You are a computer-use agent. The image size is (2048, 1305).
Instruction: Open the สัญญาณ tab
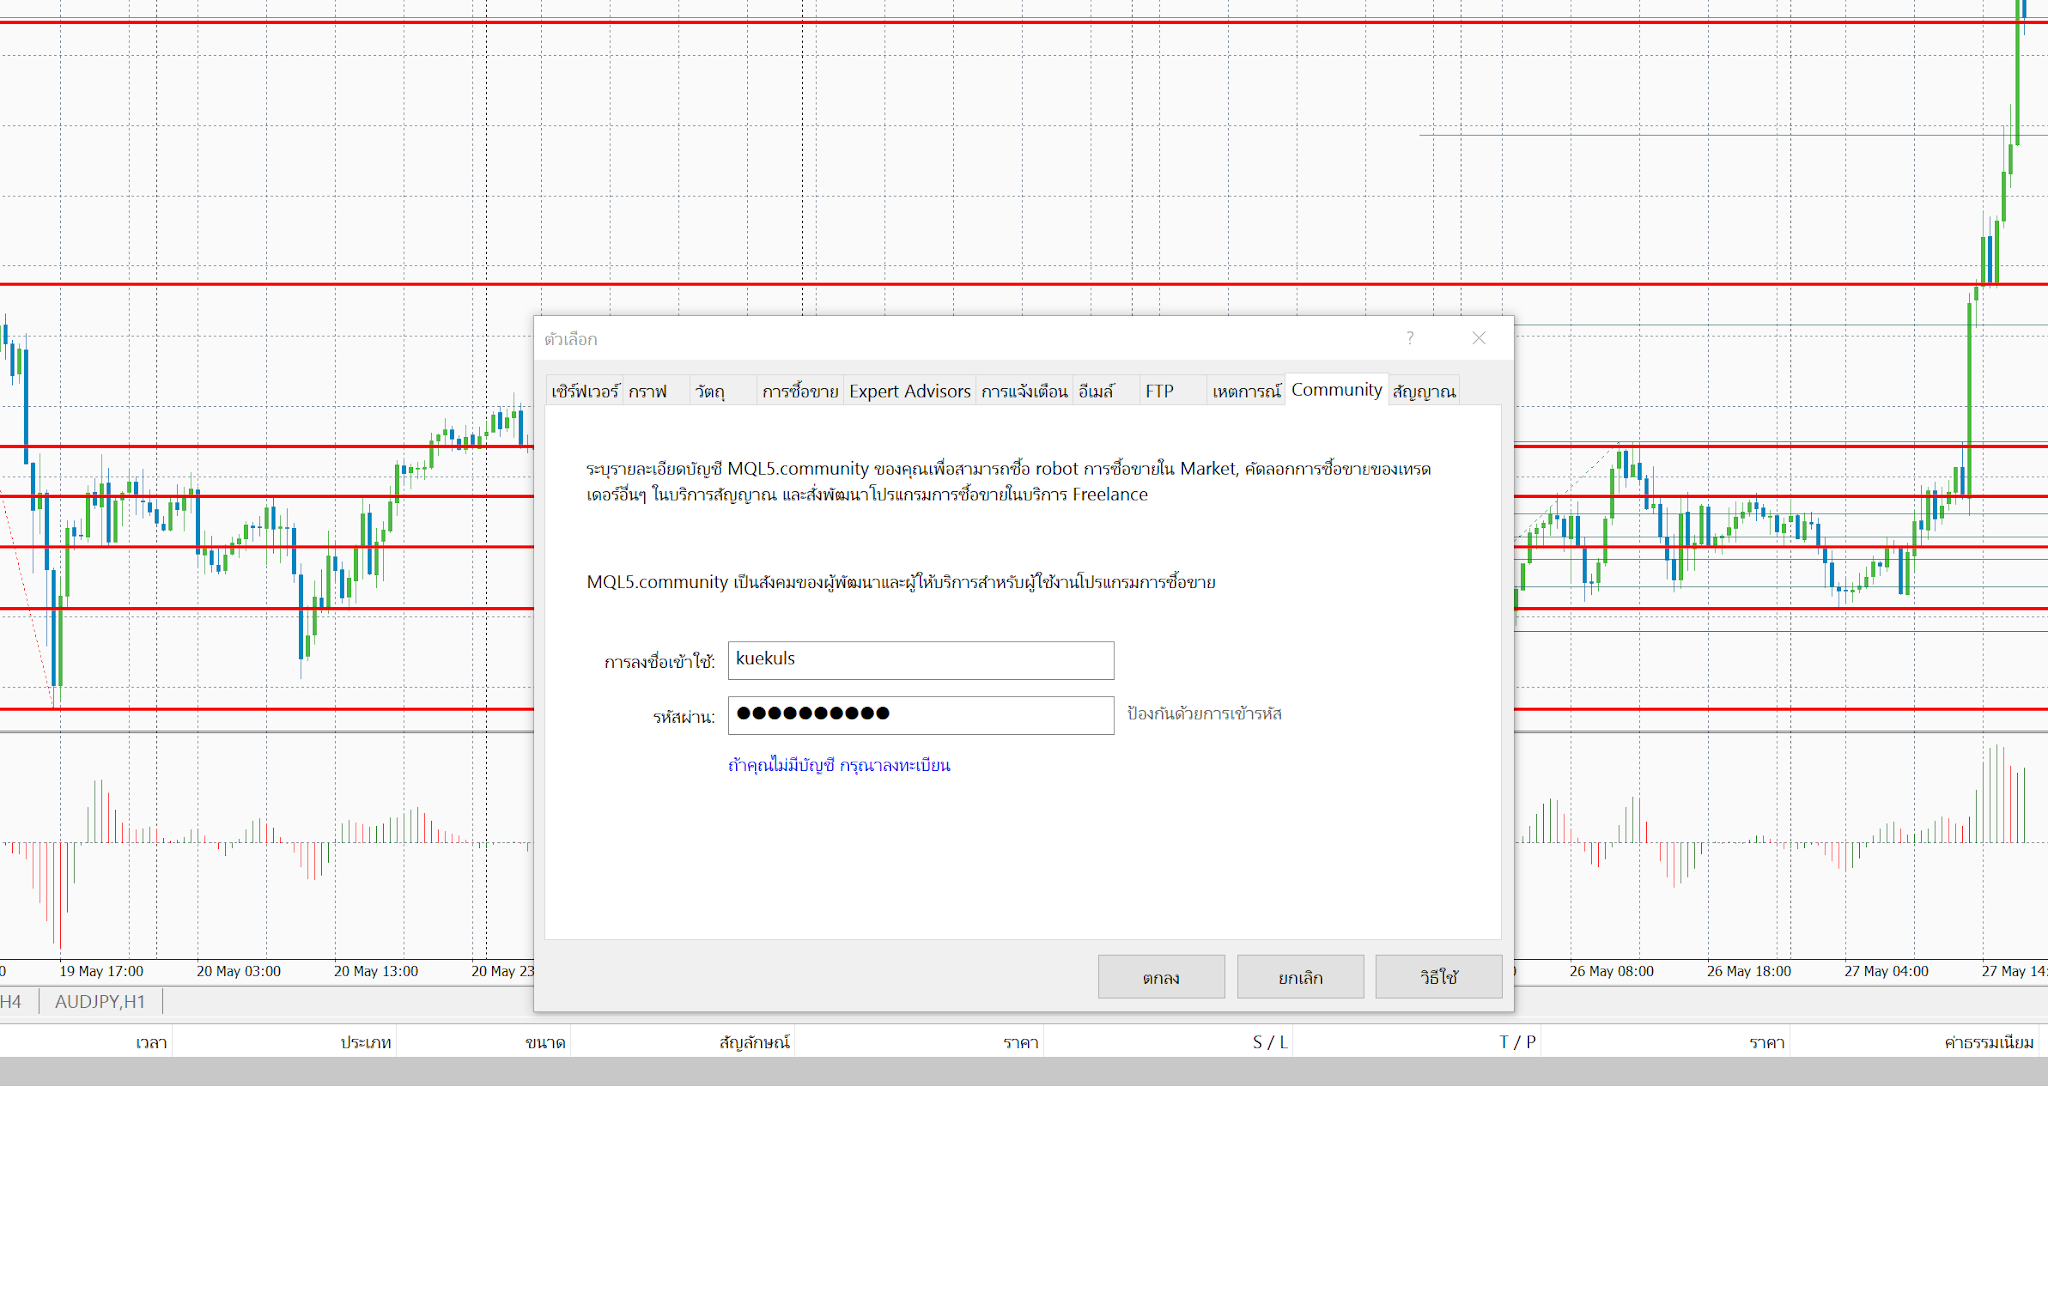(x=1423, y=391)
